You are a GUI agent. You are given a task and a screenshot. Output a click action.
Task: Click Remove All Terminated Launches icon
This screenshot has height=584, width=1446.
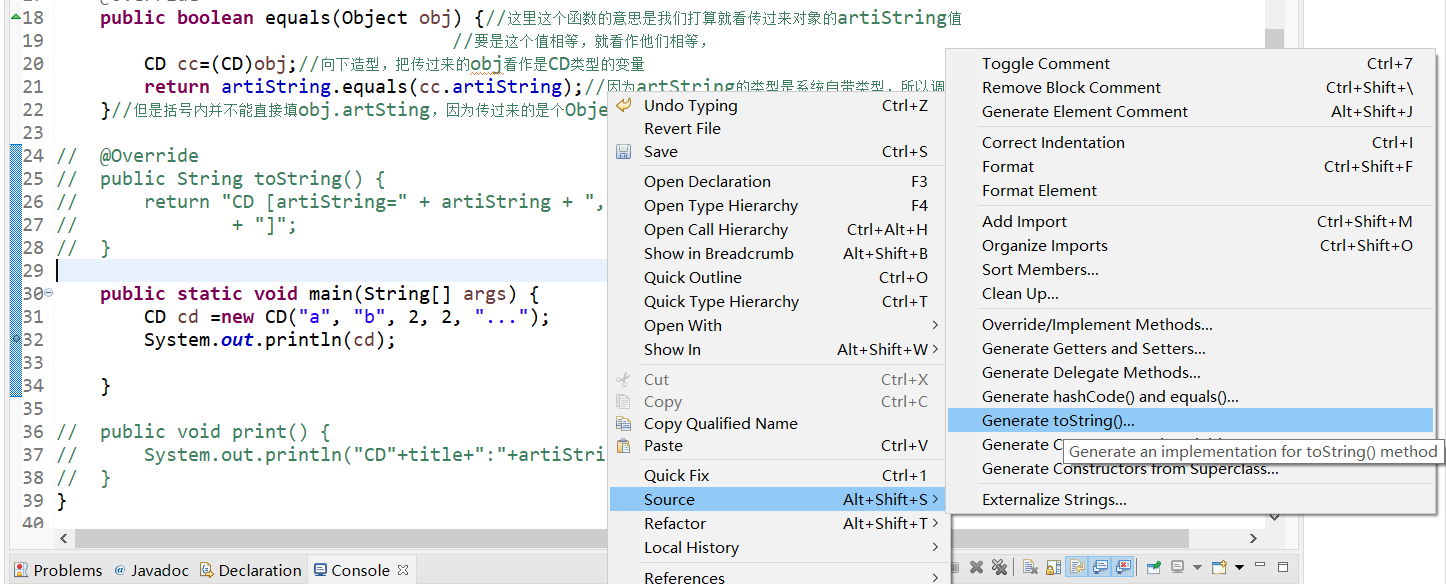[999, 568]
